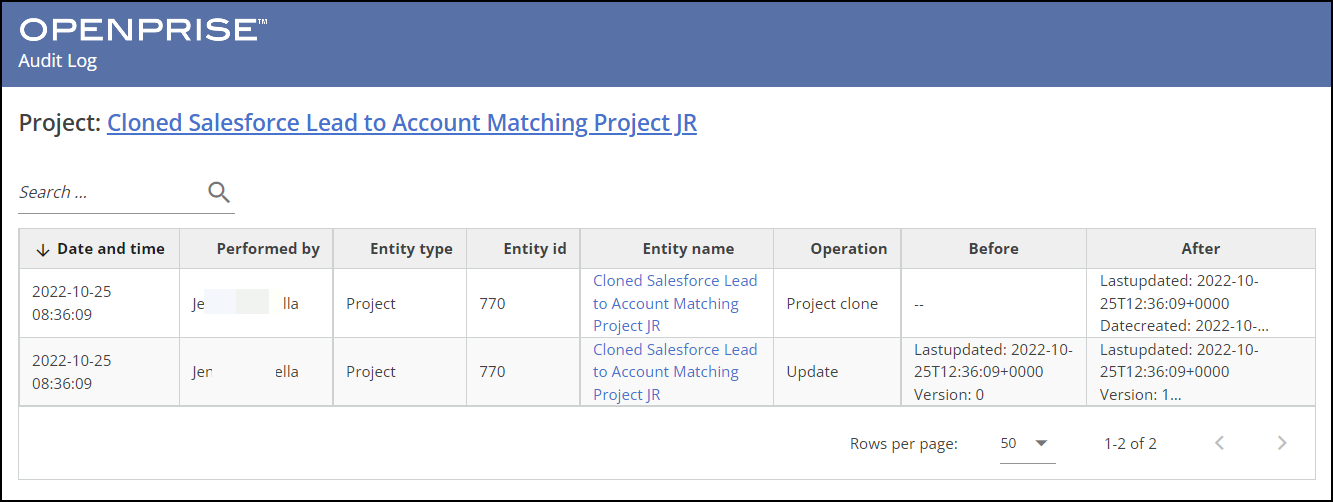This screenshot has height=502, width=1333.
Task: Click date cell in Update row
Action: point(100,372)
